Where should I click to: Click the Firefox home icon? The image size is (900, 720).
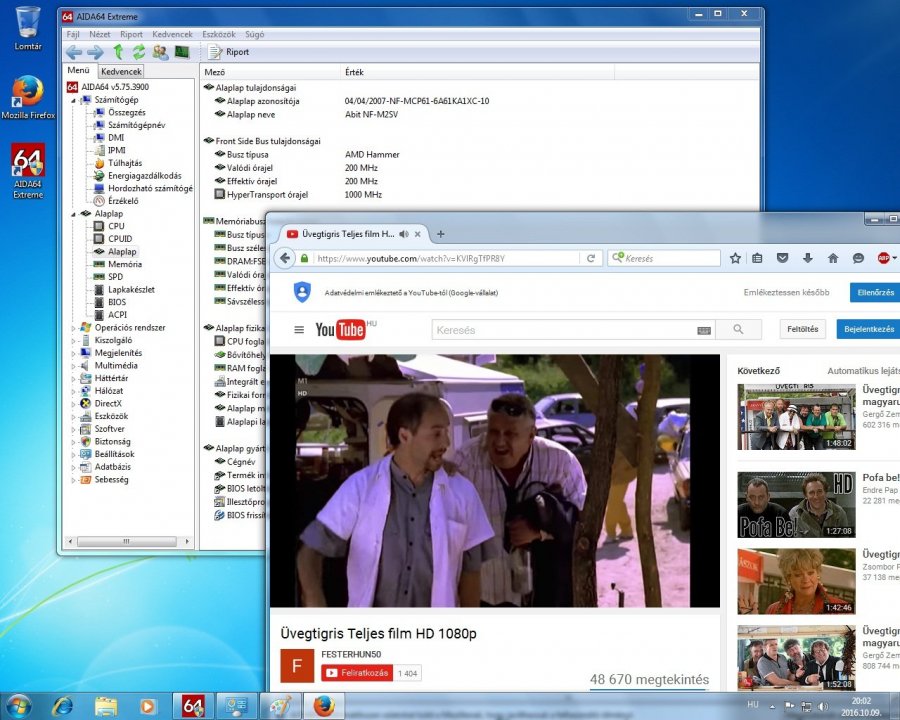click(x=833, y=258)
